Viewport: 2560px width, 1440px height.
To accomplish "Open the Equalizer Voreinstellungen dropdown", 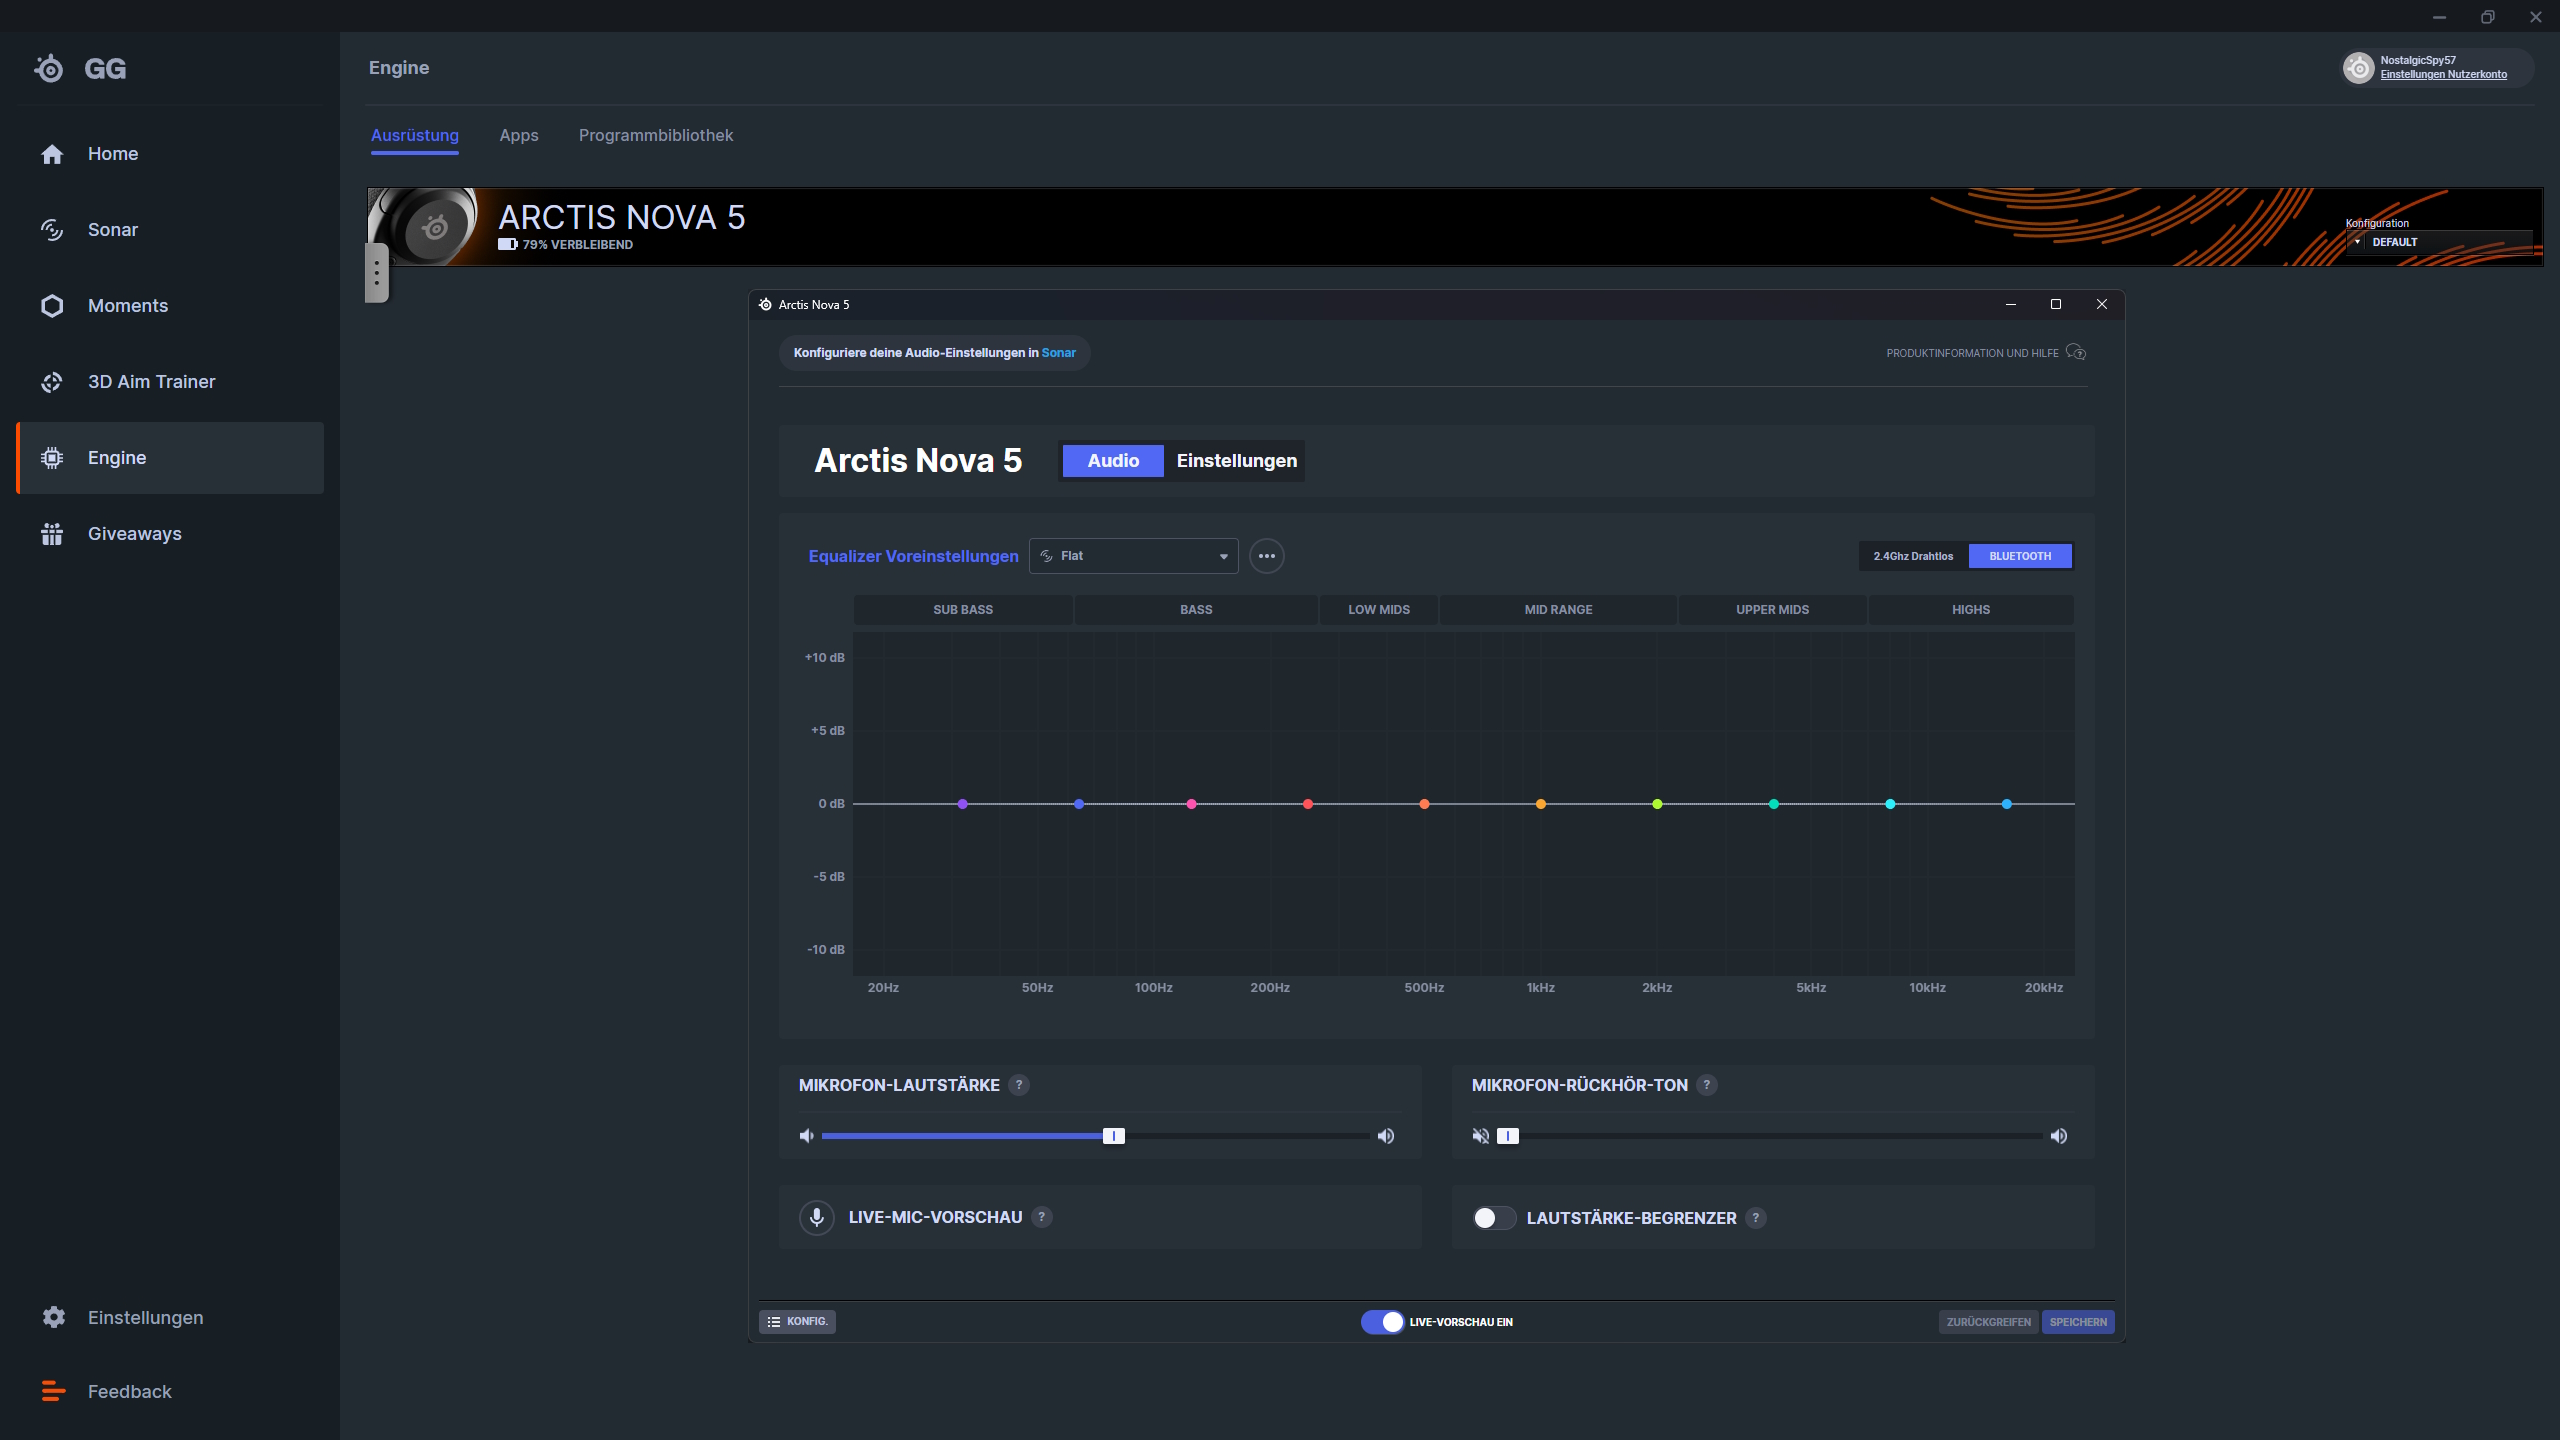I will [x=1134, y=556].
